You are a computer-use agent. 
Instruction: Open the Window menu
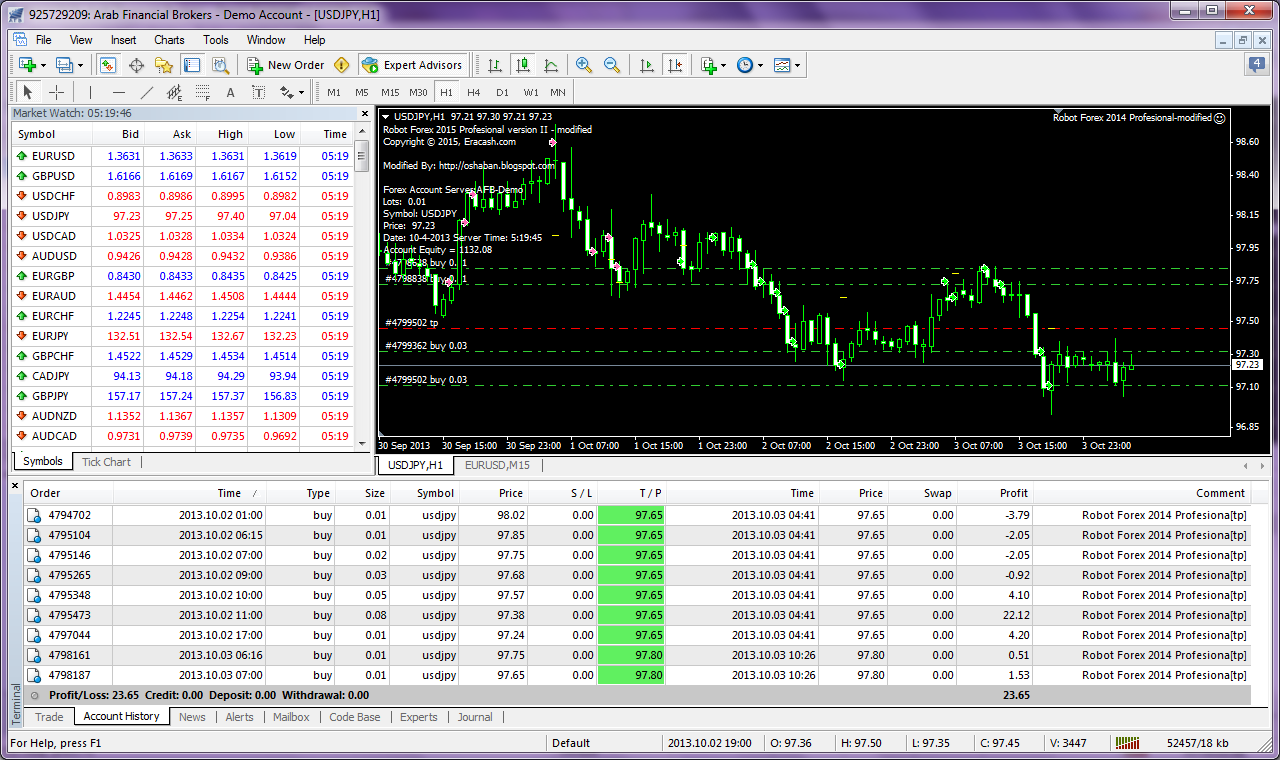pos(266,40)
